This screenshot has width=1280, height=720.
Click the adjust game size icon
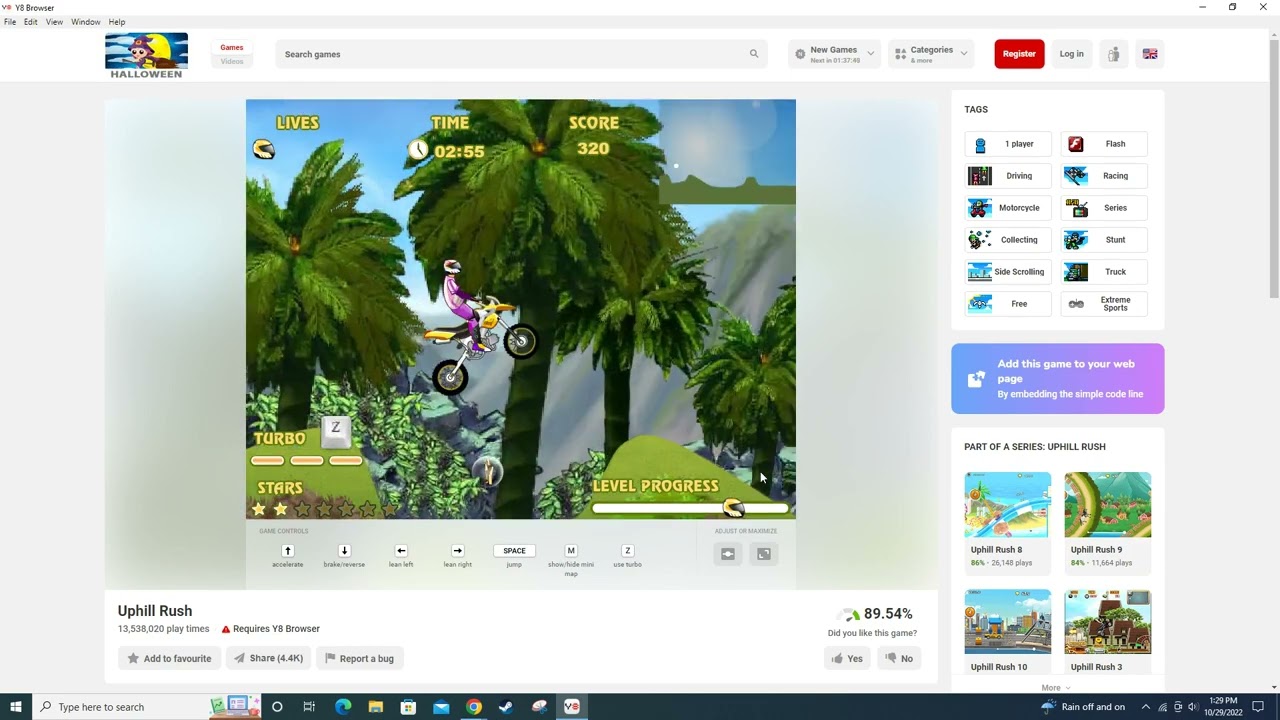[x=728, y=554]
